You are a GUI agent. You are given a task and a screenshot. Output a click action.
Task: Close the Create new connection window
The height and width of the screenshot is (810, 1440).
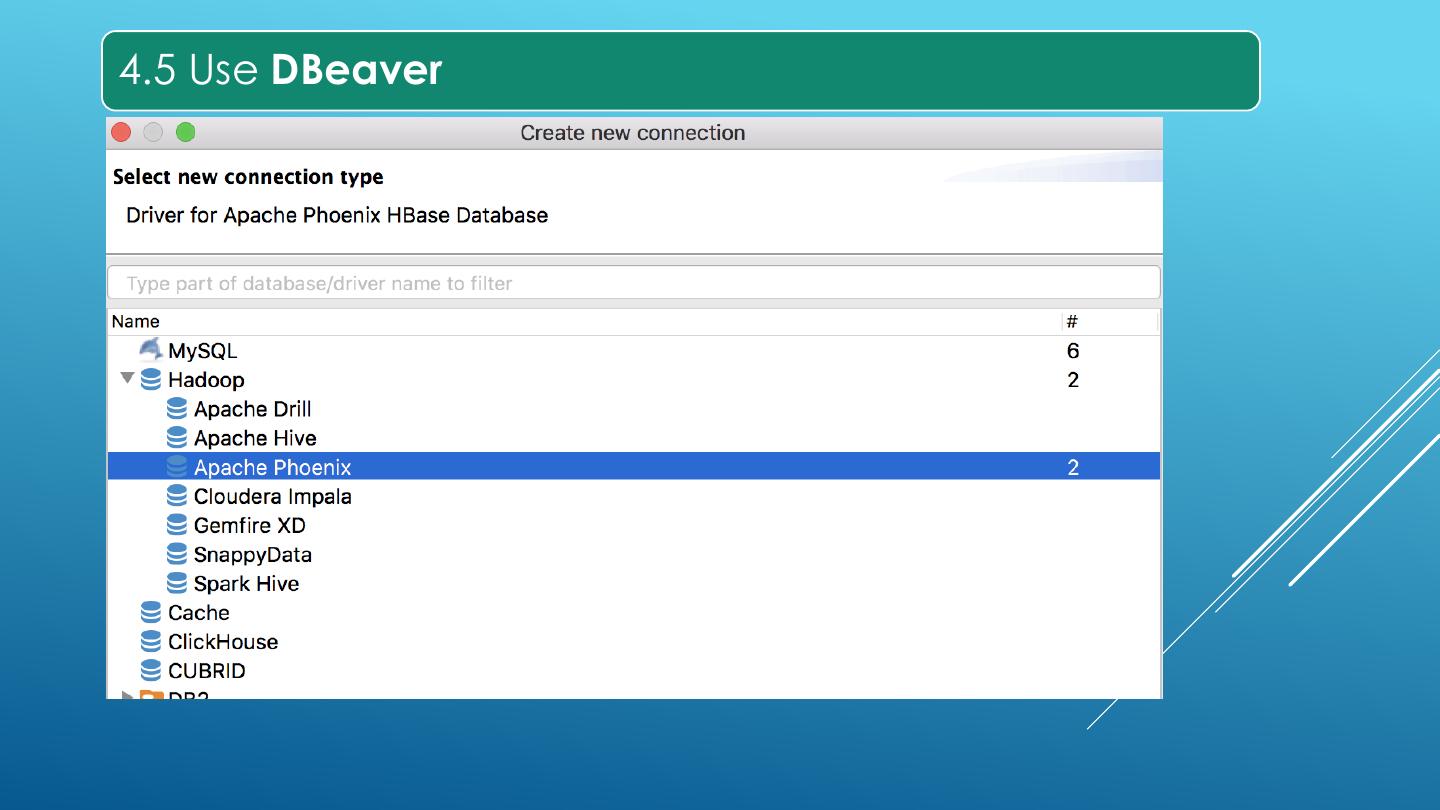coord(122,133)
